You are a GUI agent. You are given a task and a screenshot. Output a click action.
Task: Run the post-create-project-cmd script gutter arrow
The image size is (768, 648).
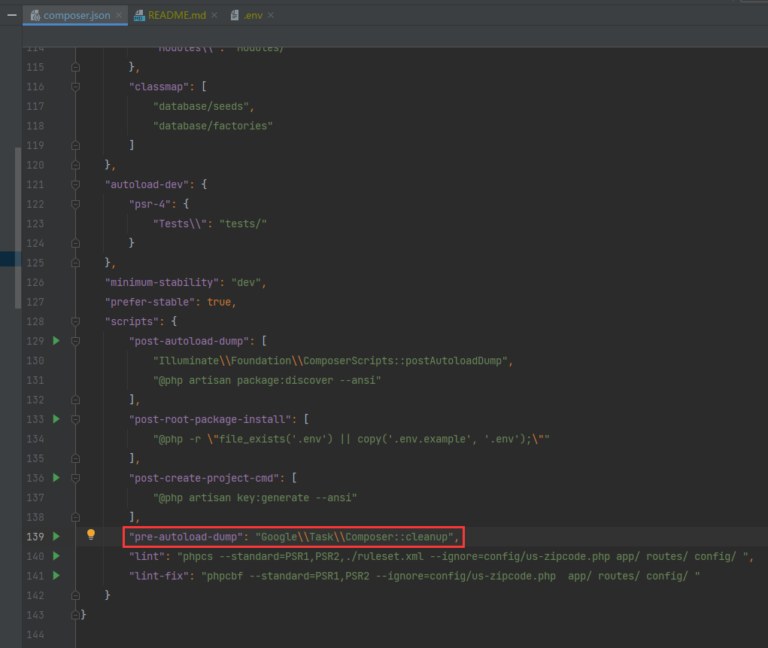[x=56, y=478]
